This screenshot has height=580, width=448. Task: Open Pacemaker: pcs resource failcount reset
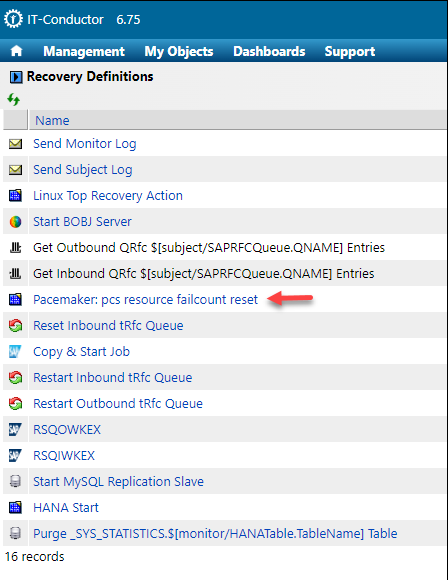click(145, 299)
